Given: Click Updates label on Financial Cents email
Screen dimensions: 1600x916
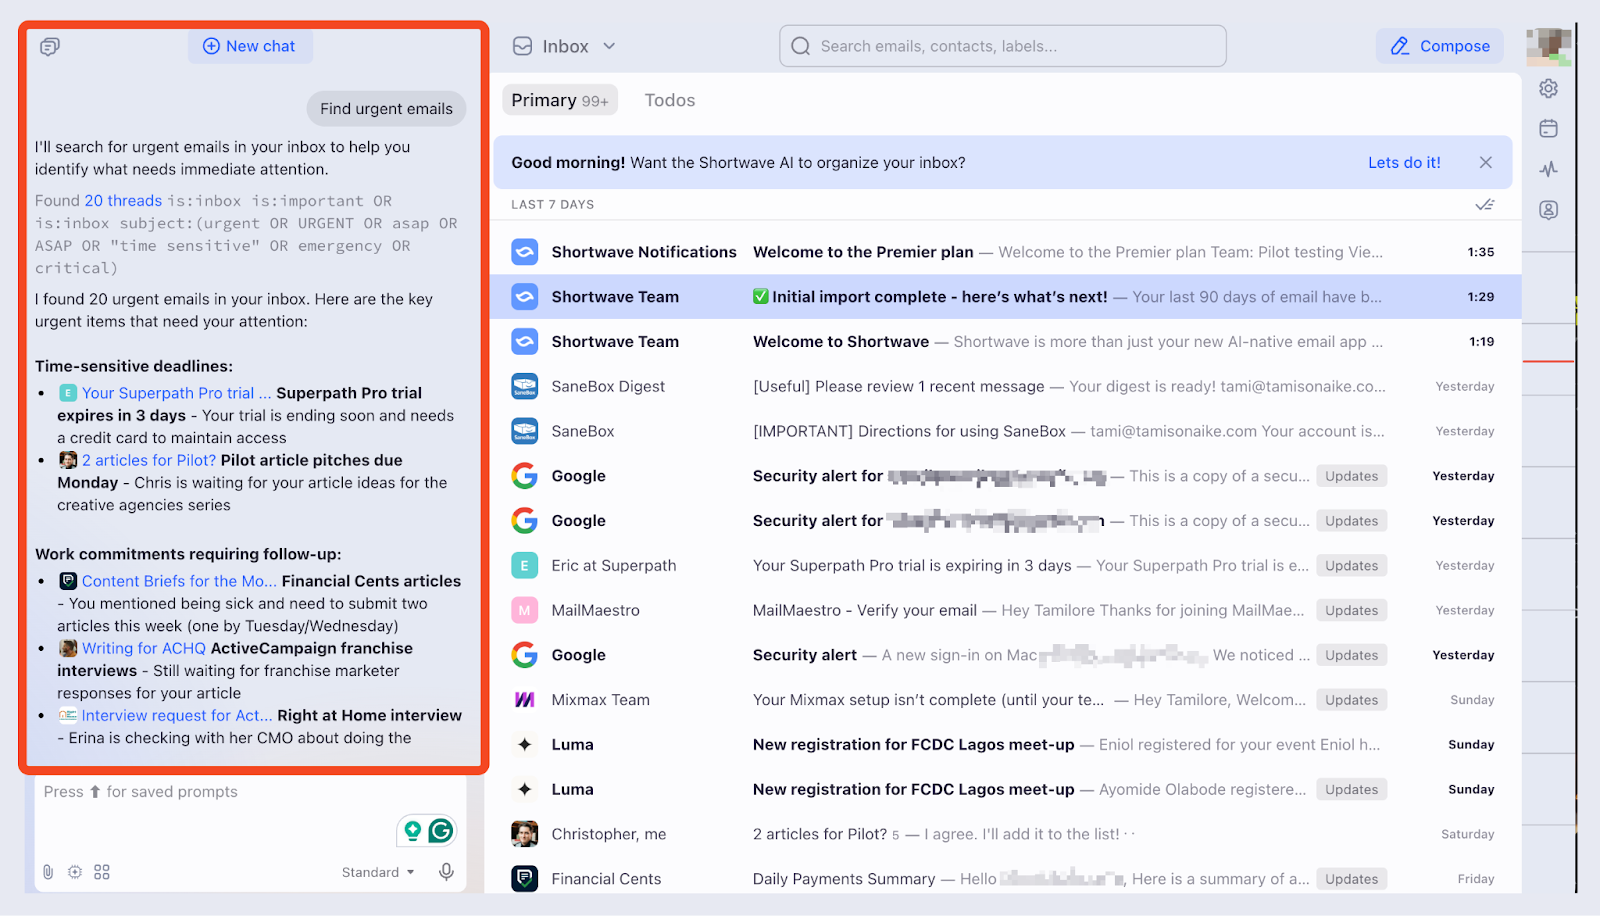Looking at the screenshot, I should [x=1351, y=879].
